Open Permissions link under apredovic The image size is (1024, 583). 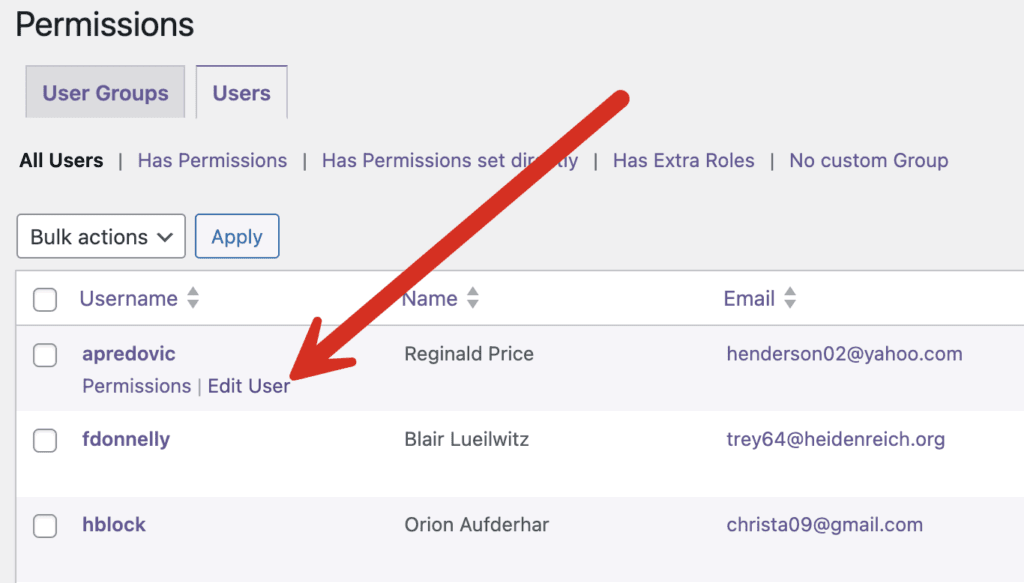tap(136, 386)
